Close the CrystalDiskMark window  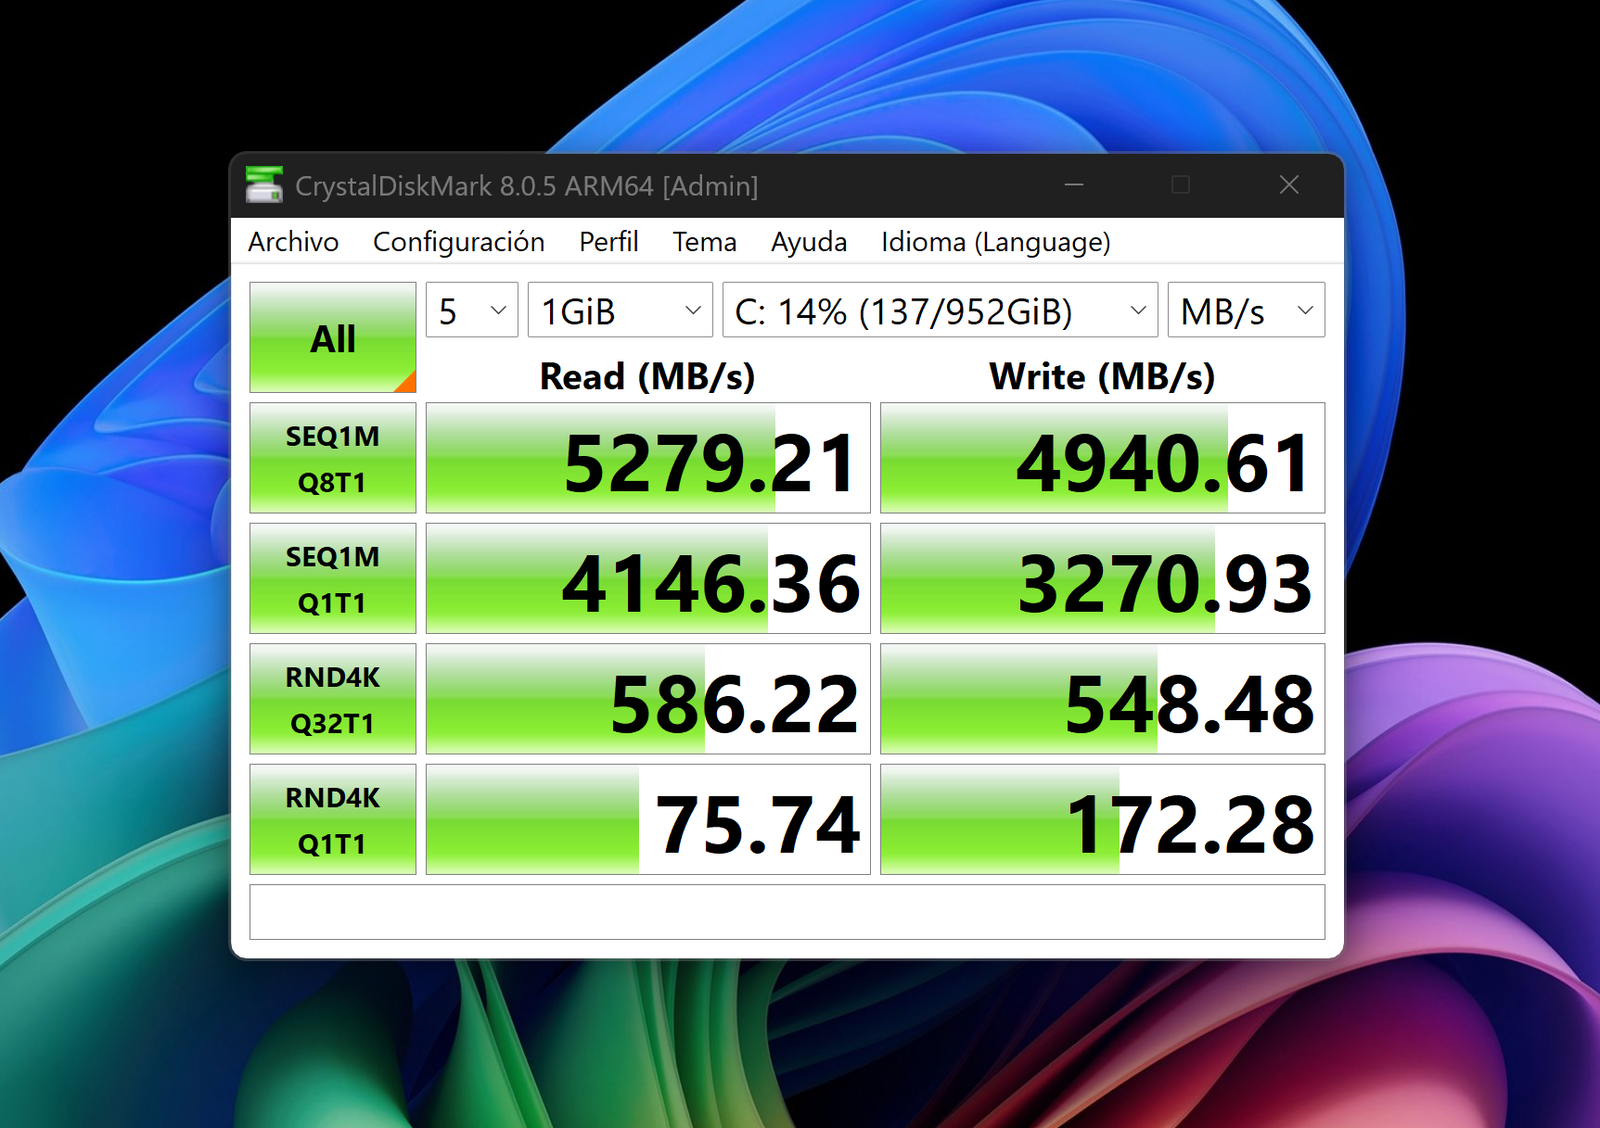click(x=1289, y=185)
